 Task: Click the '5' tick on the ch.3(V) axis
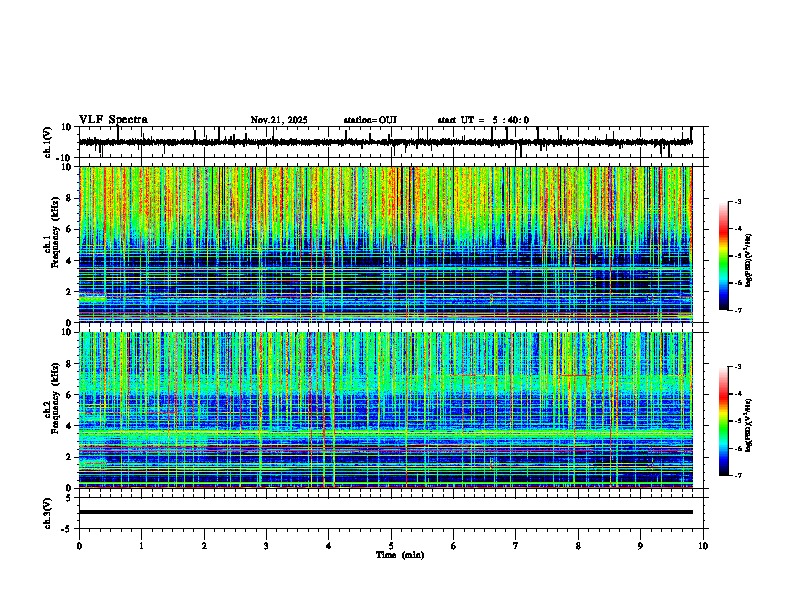69,497
